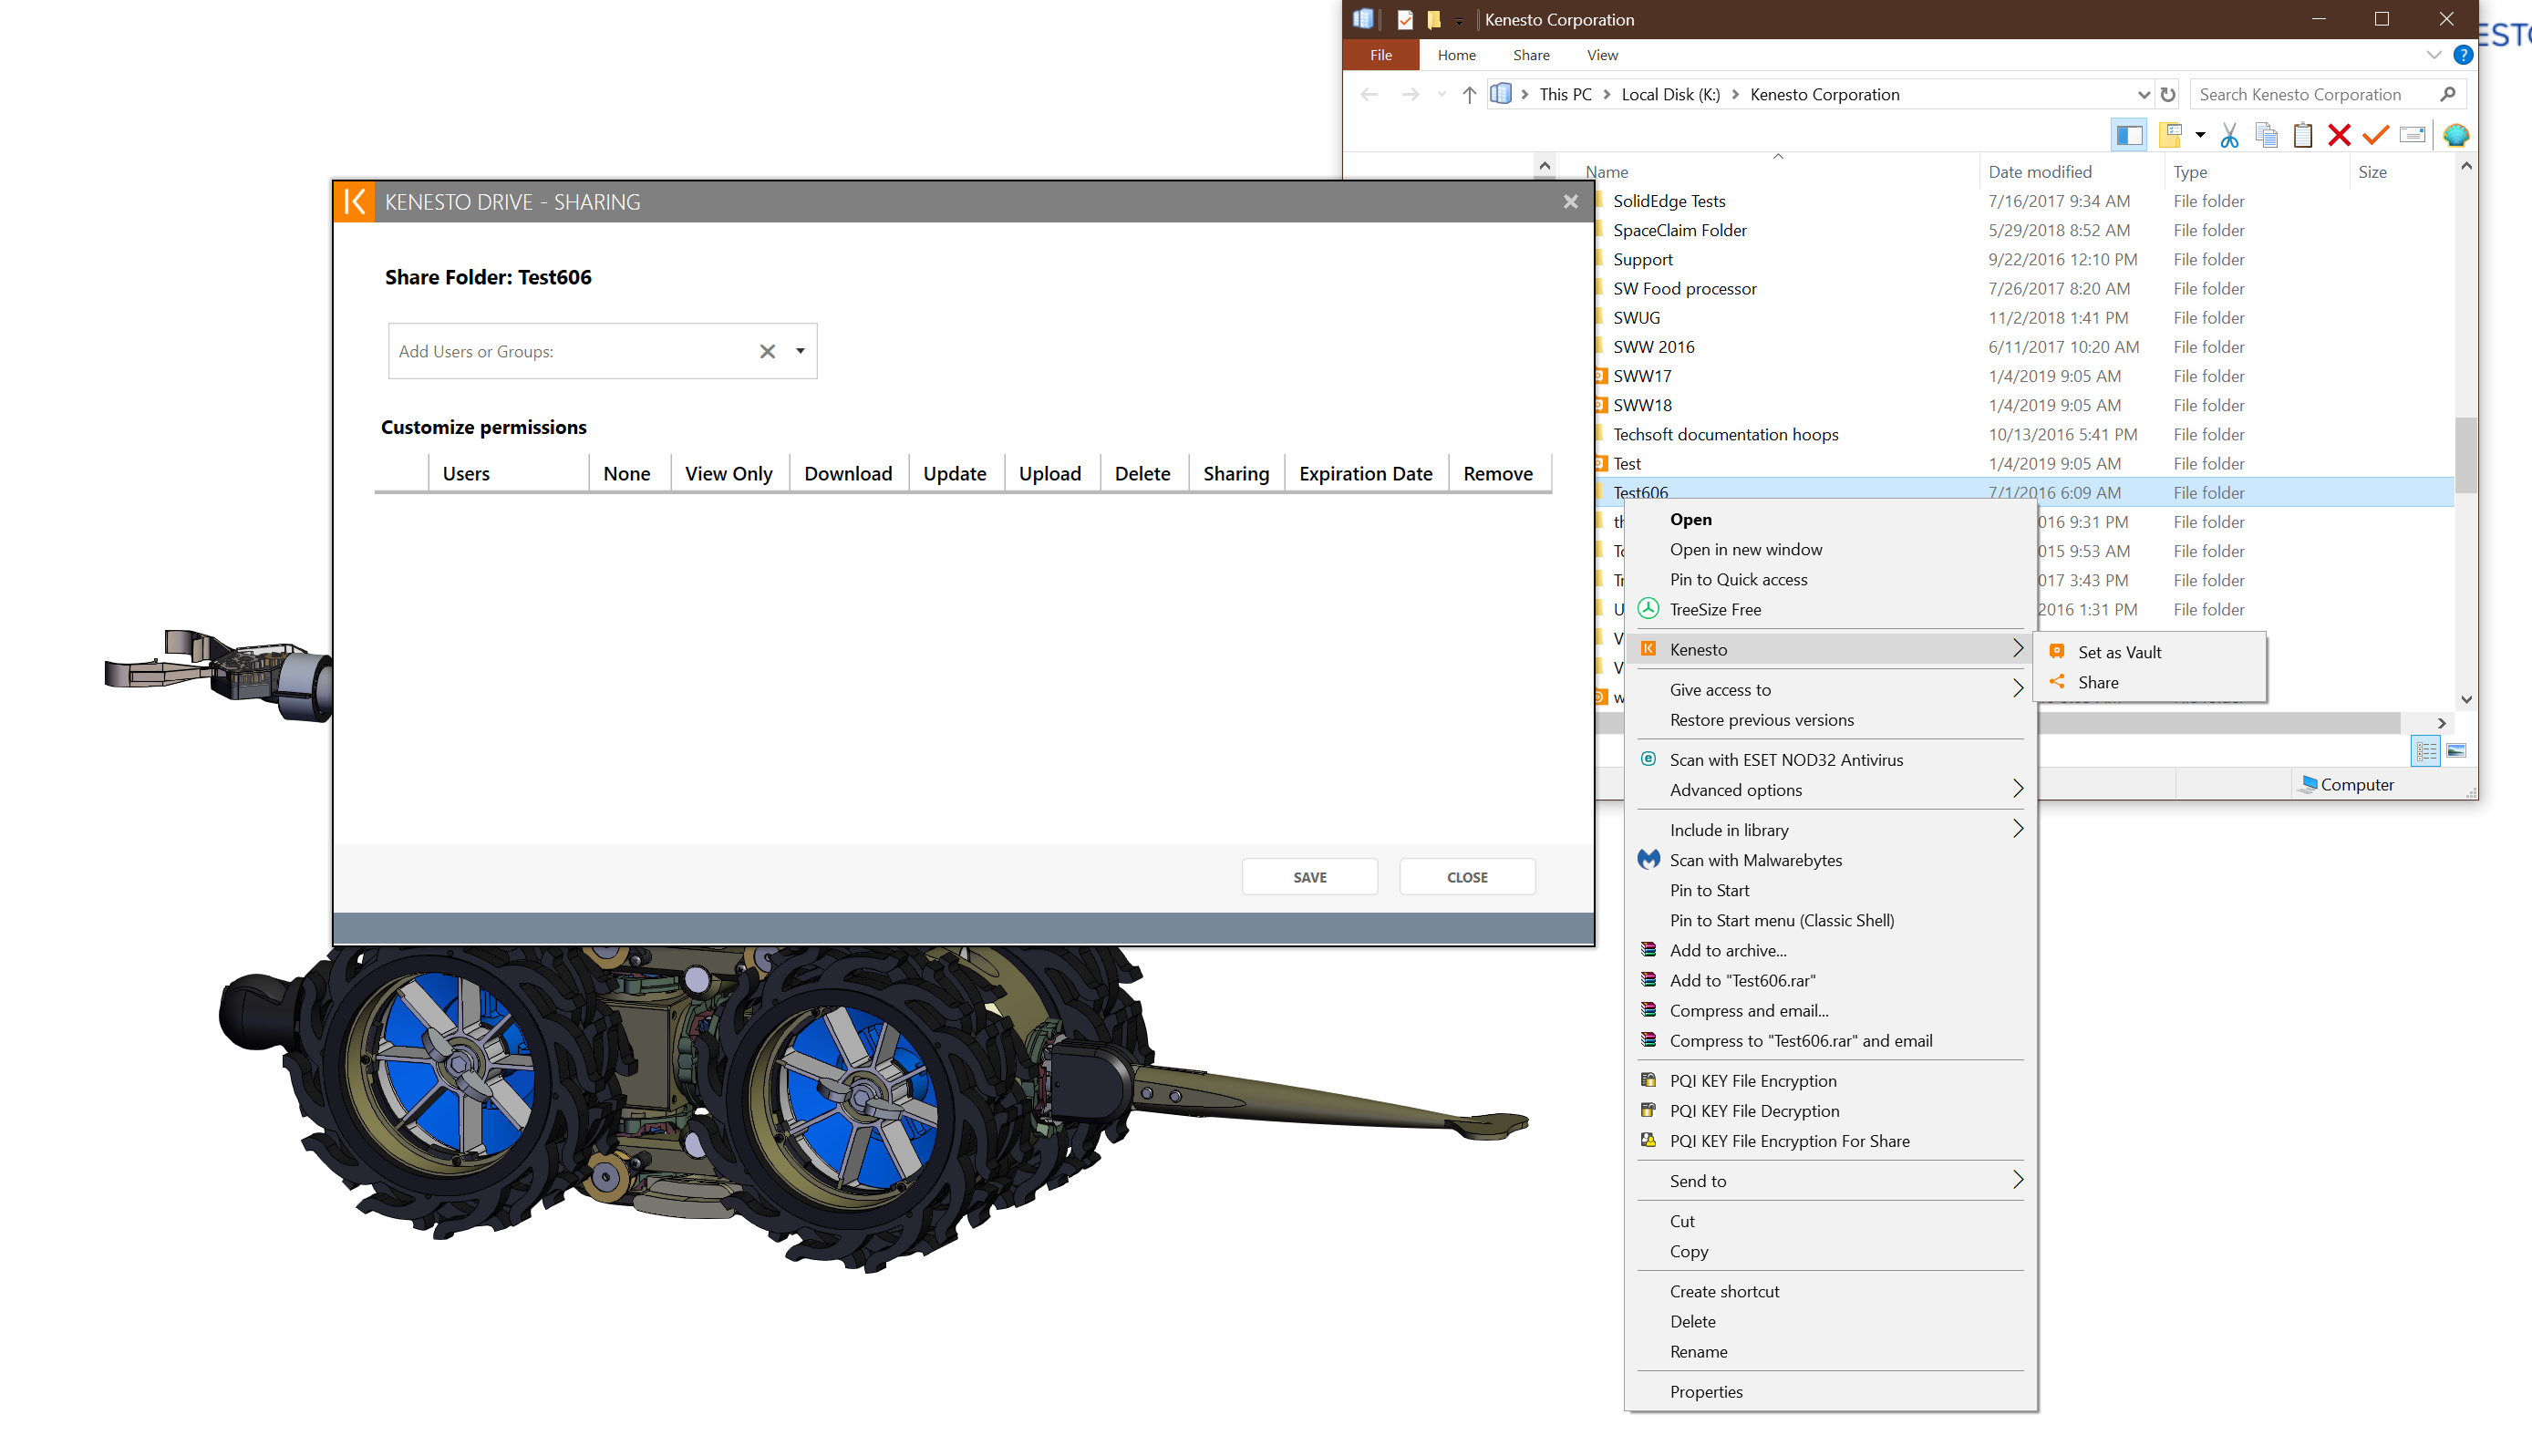Expand the Kenesto submenu entry

pyautogui.click(x=1830, y=649)
